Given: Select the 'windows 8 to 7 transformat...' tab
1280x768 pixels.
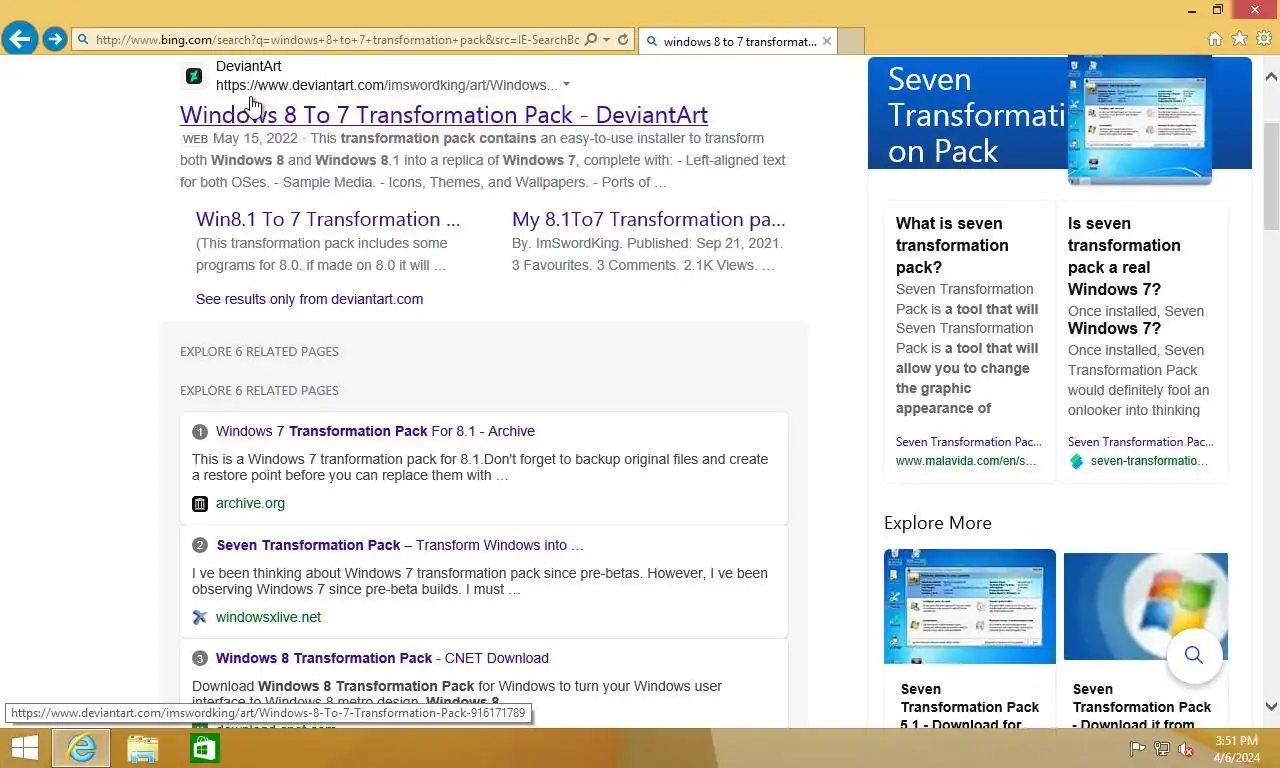Looking at the screenshot, I should pyautogui.click(x=739, y=41).
